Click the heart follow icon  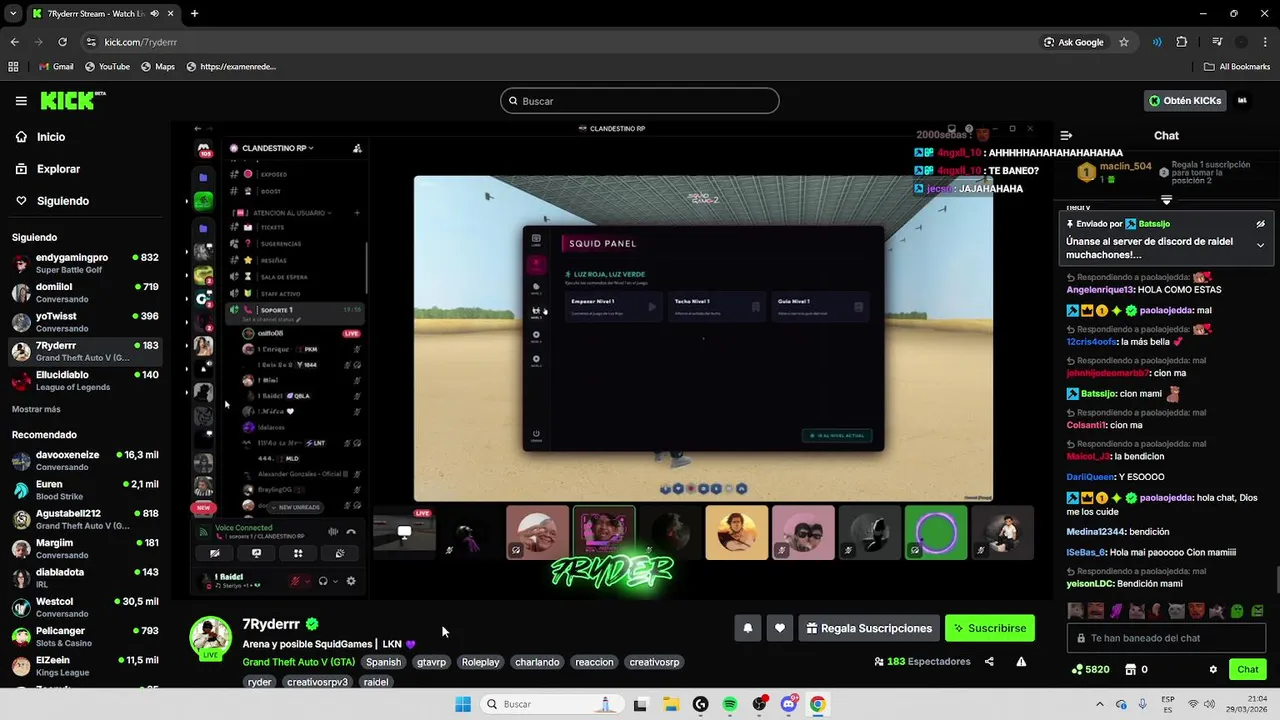pos(780,628)
